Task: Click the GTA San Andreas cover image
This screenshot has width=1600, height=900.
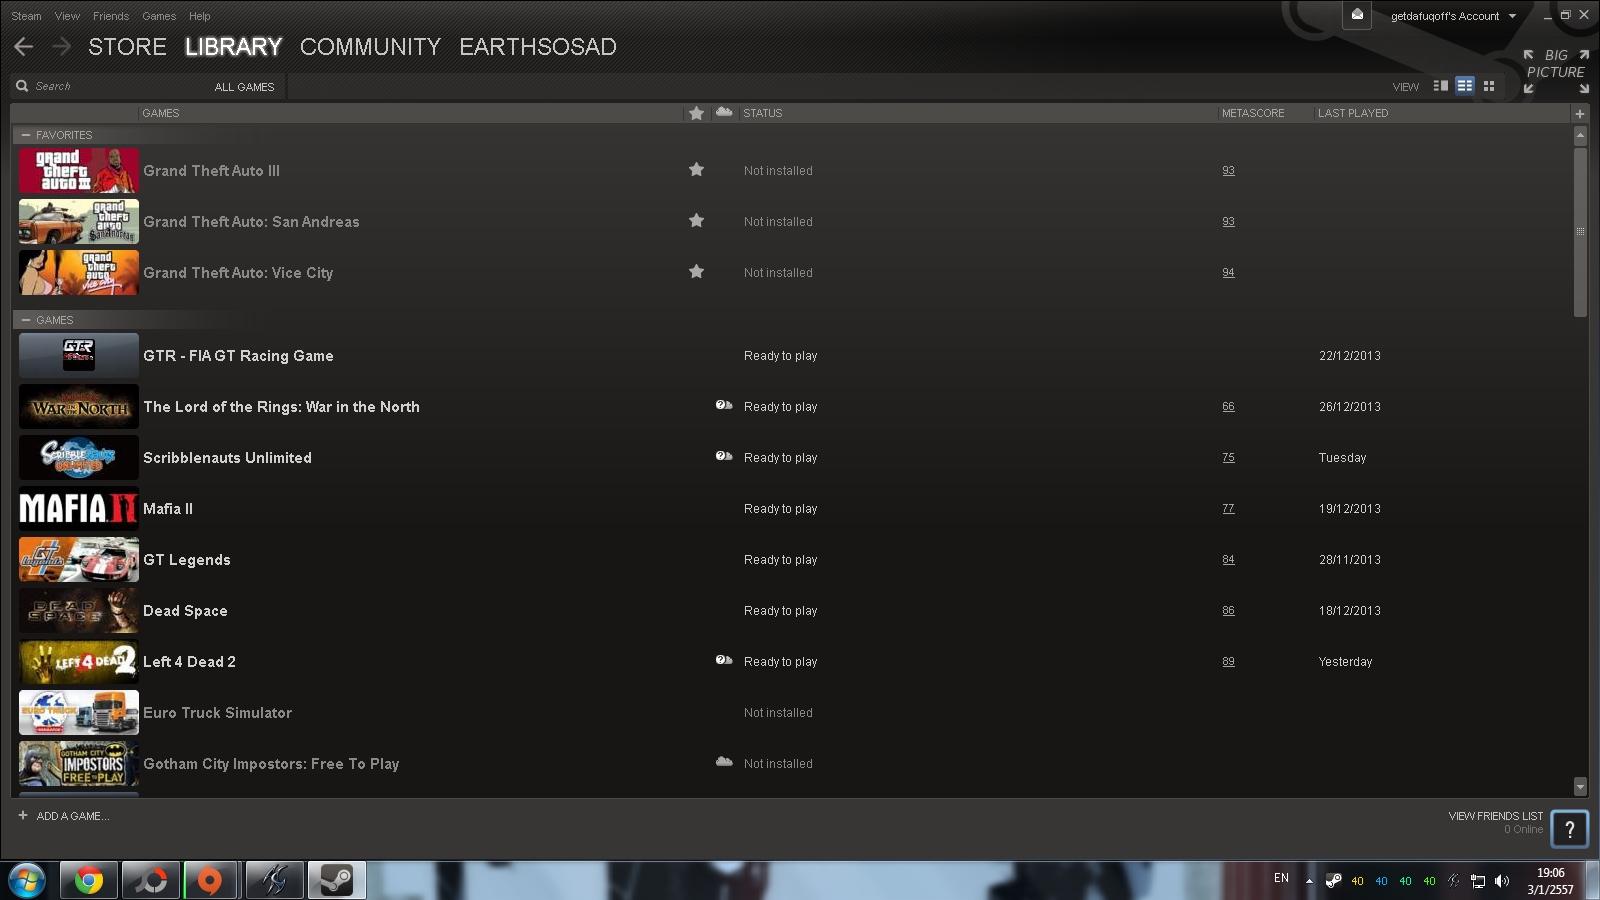Action: coord(79,222)
